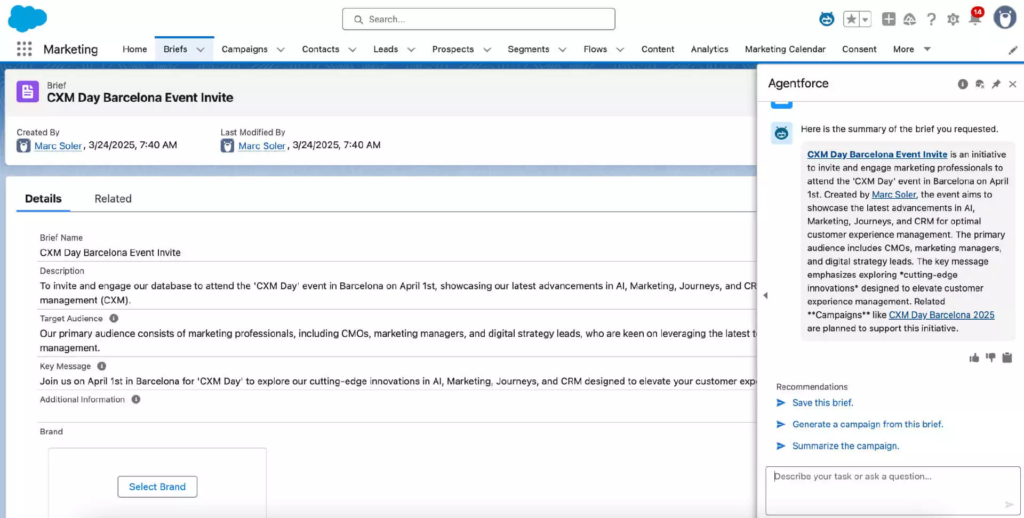1024x518 pixels.
Task: Open the More navigation dropdown
Action: (912, 49)
